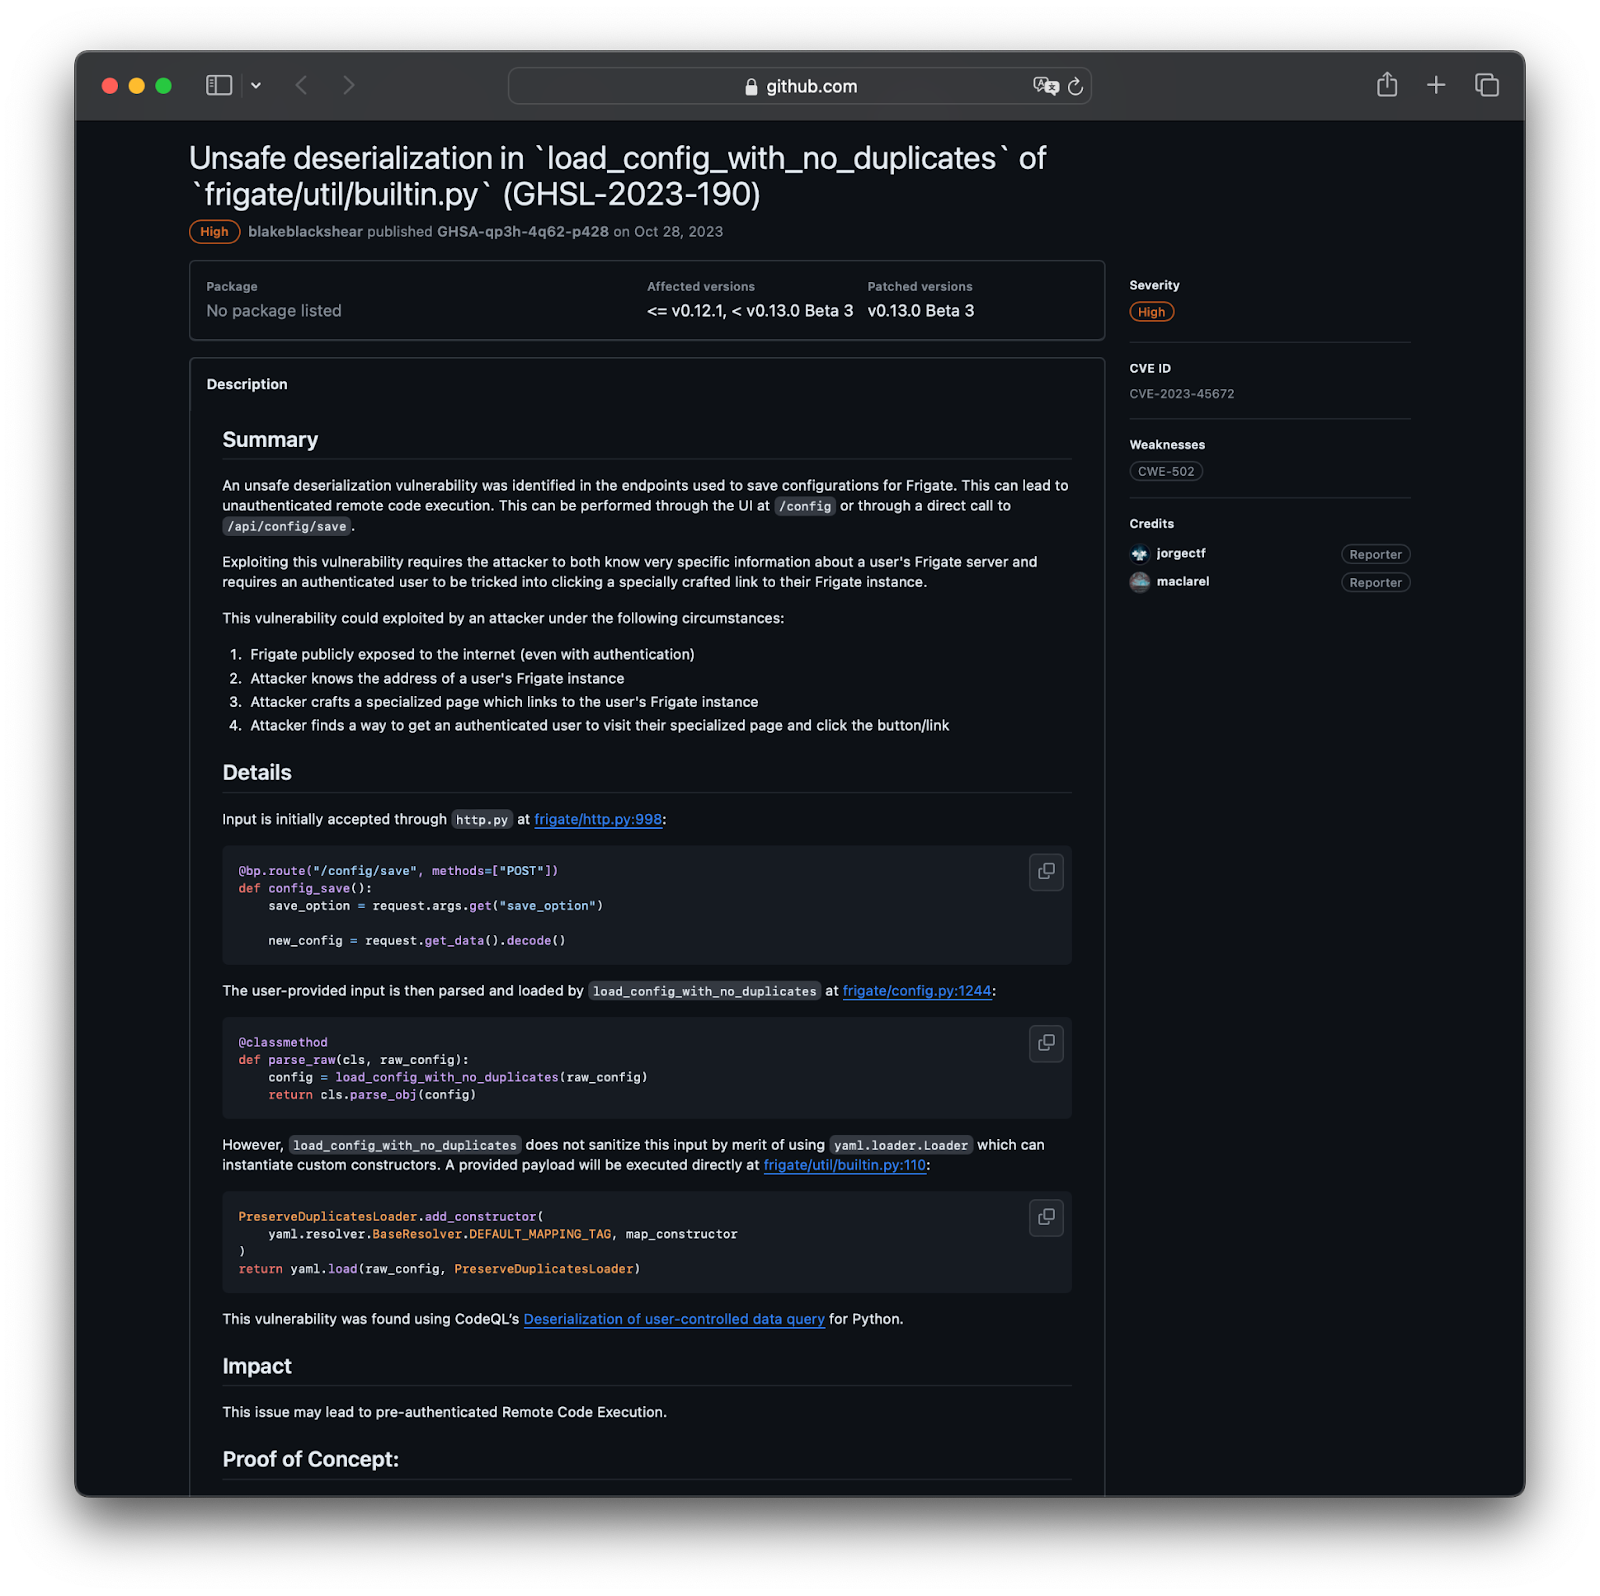The image size is (1600, 1596).
Task: Open maclarel's profile from Credits
Action: click(1183, 582)
